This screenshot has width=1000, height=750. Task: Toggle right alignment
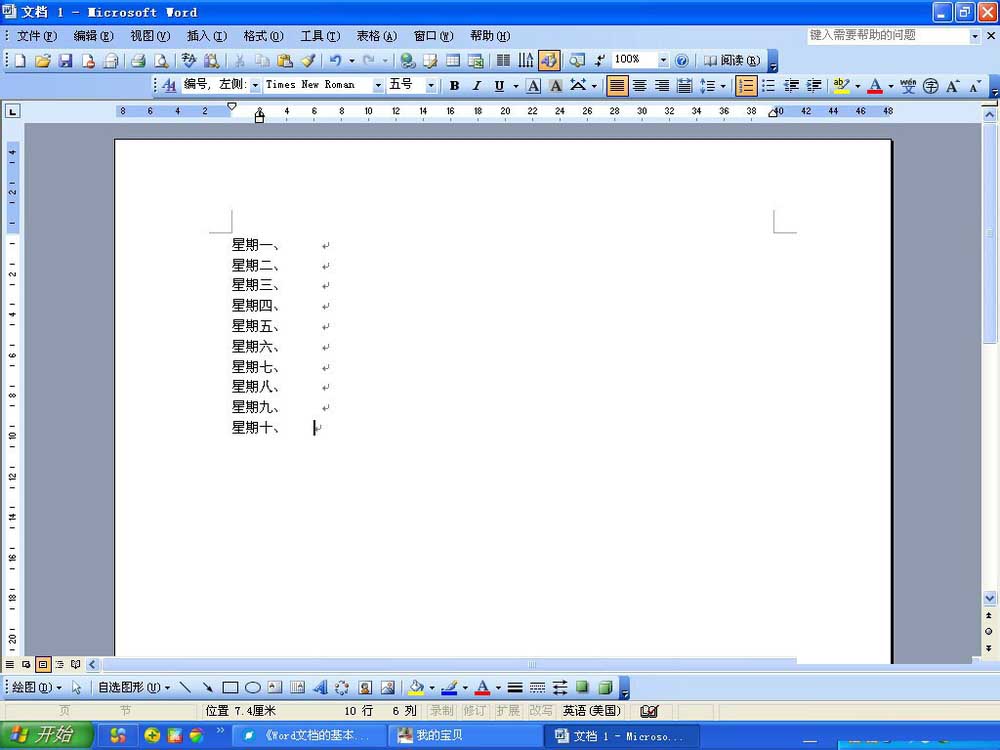click(x=662, y=85)
